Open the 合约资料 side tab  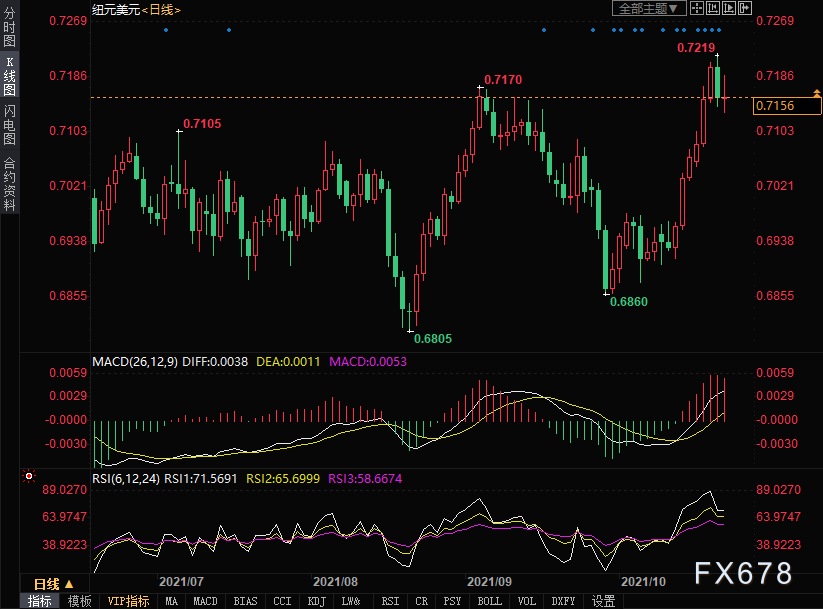(x=9, y=183)
